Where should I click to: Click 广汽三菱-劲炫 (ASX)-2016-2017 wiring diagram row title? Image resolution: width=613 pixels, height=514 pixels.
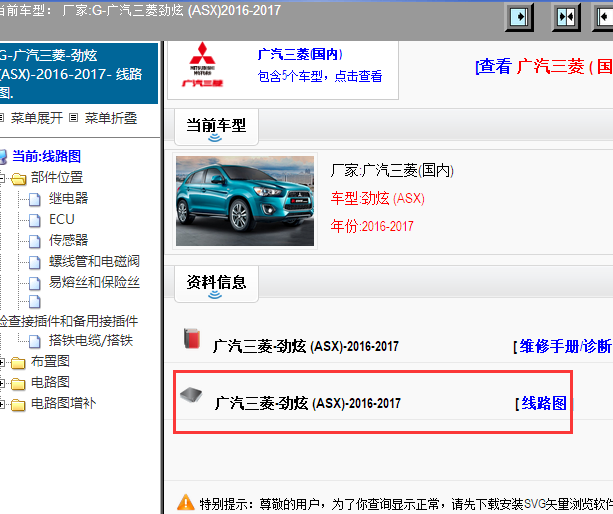(308, 403)
